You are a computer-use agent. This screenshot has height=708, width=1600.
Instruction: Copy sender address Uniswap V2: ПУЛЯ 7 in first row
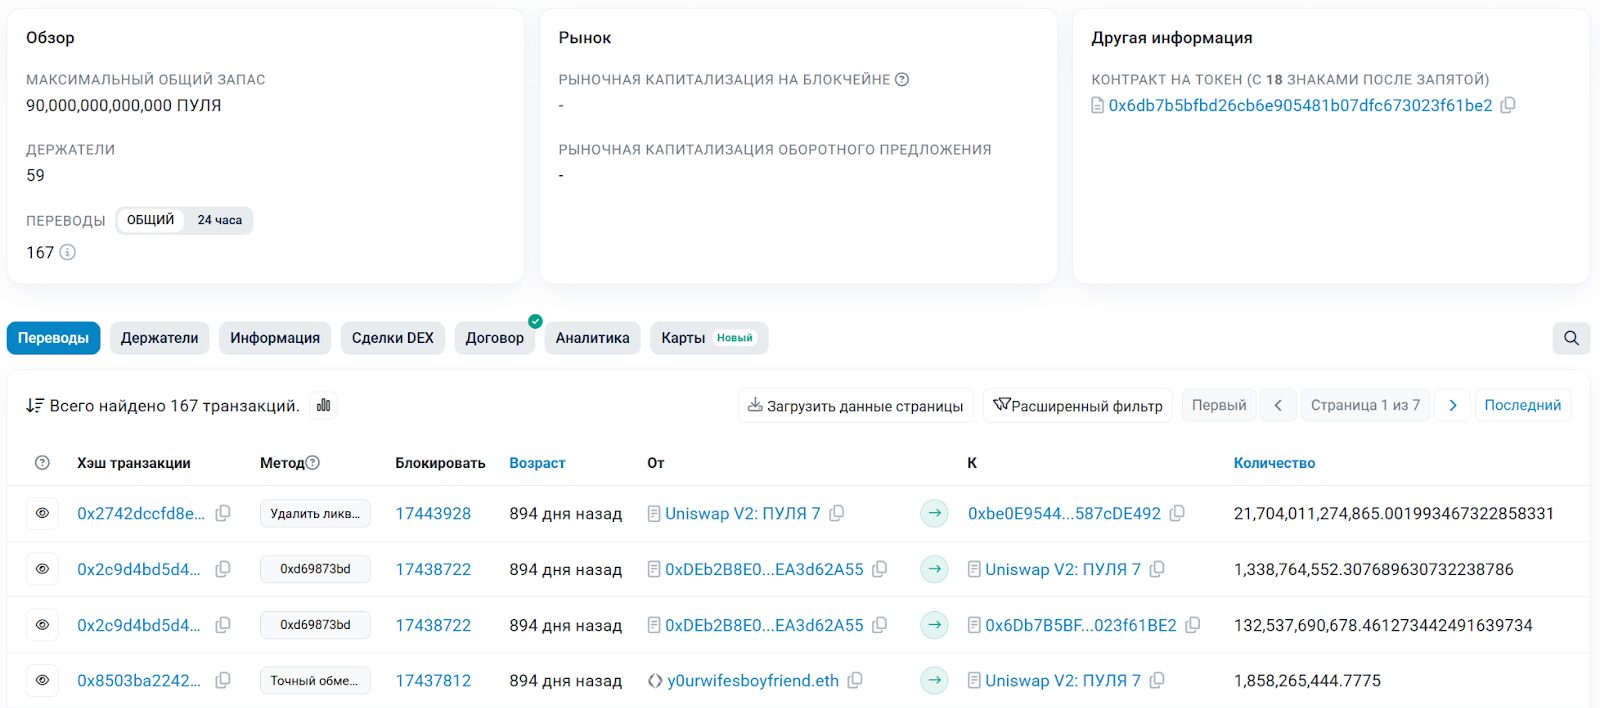click(x=837, y=513)
